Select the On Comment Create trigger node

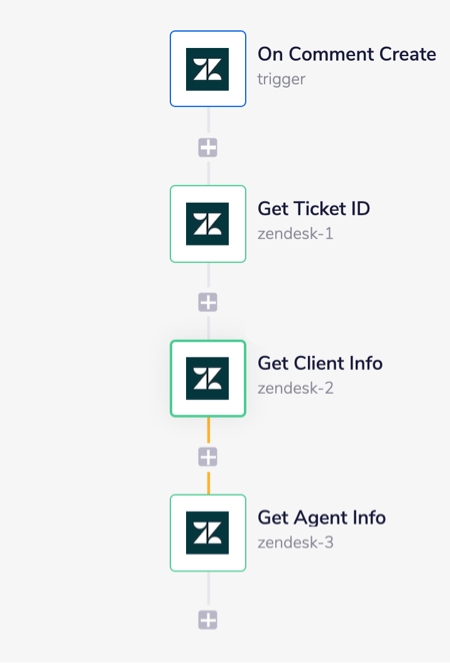tap(208, 68)
